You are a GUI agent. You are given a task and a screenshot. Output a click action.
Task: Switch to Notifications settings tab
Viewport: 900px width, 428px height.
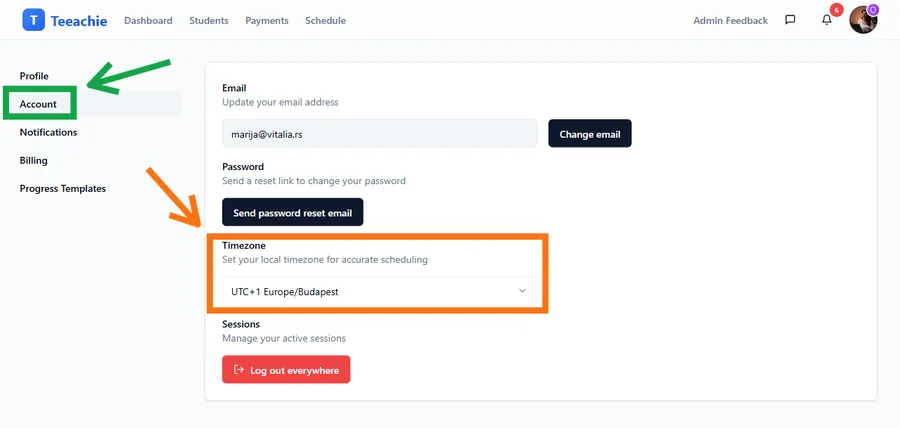click(48, 132)
